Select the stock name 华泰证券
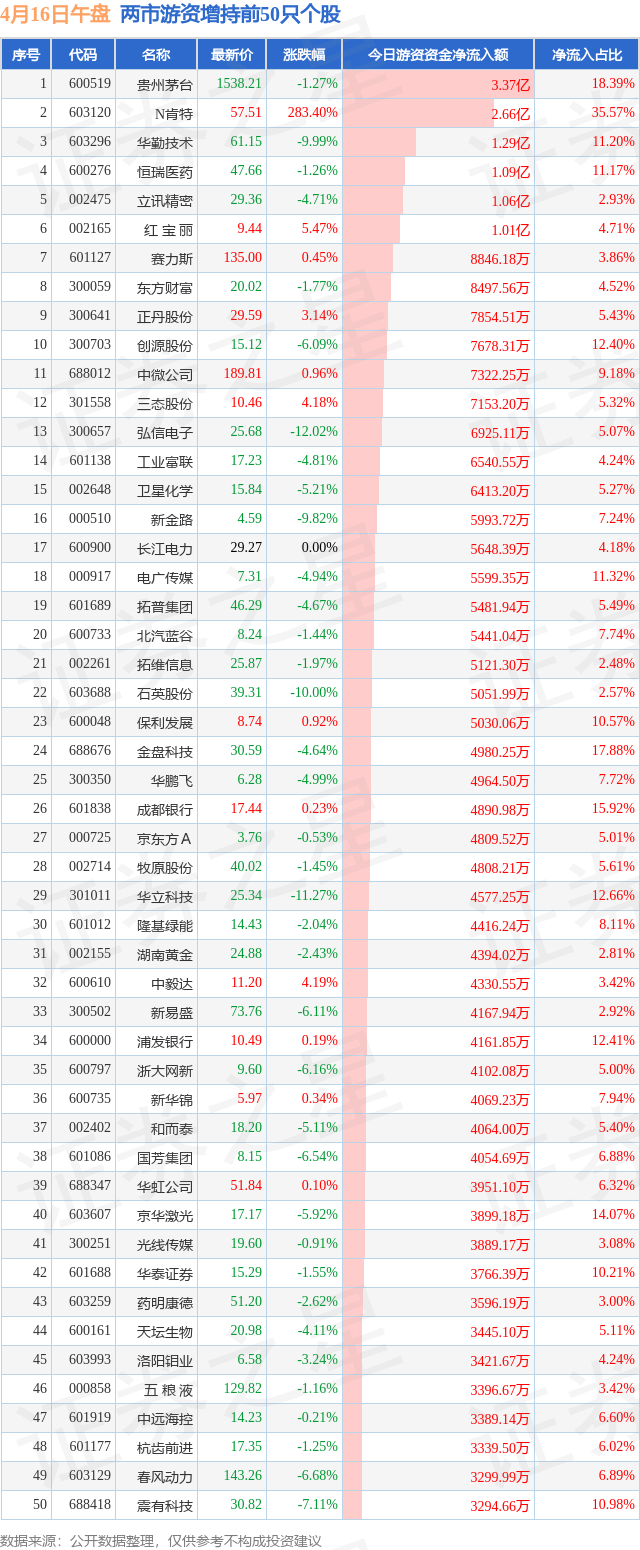Screen dimensions: 640x1550 [x=165, y=1273]
